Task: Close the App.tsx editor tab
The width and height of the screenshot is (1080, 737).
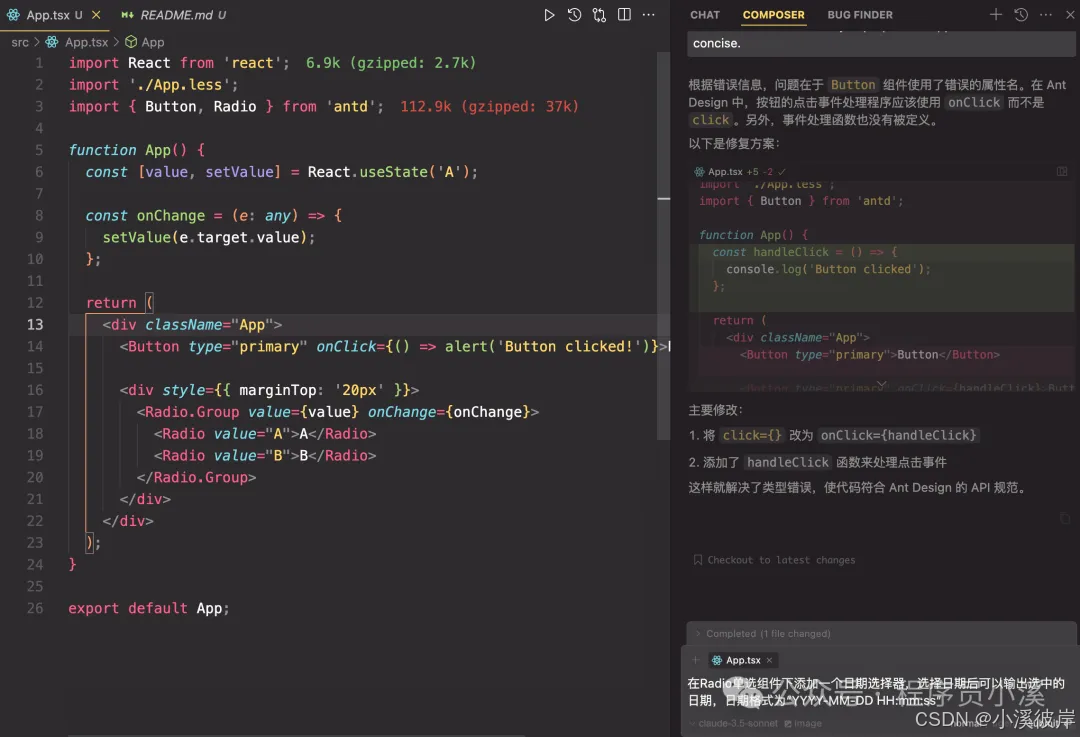Action: tap(96, 14)
